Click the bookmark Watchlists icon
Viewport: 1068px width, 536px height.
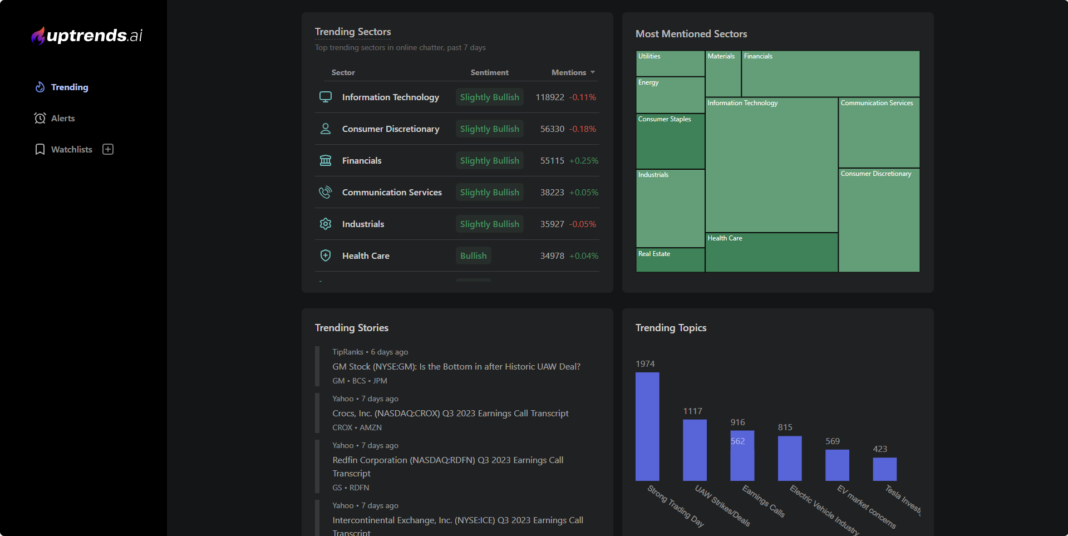pos(40,150)
